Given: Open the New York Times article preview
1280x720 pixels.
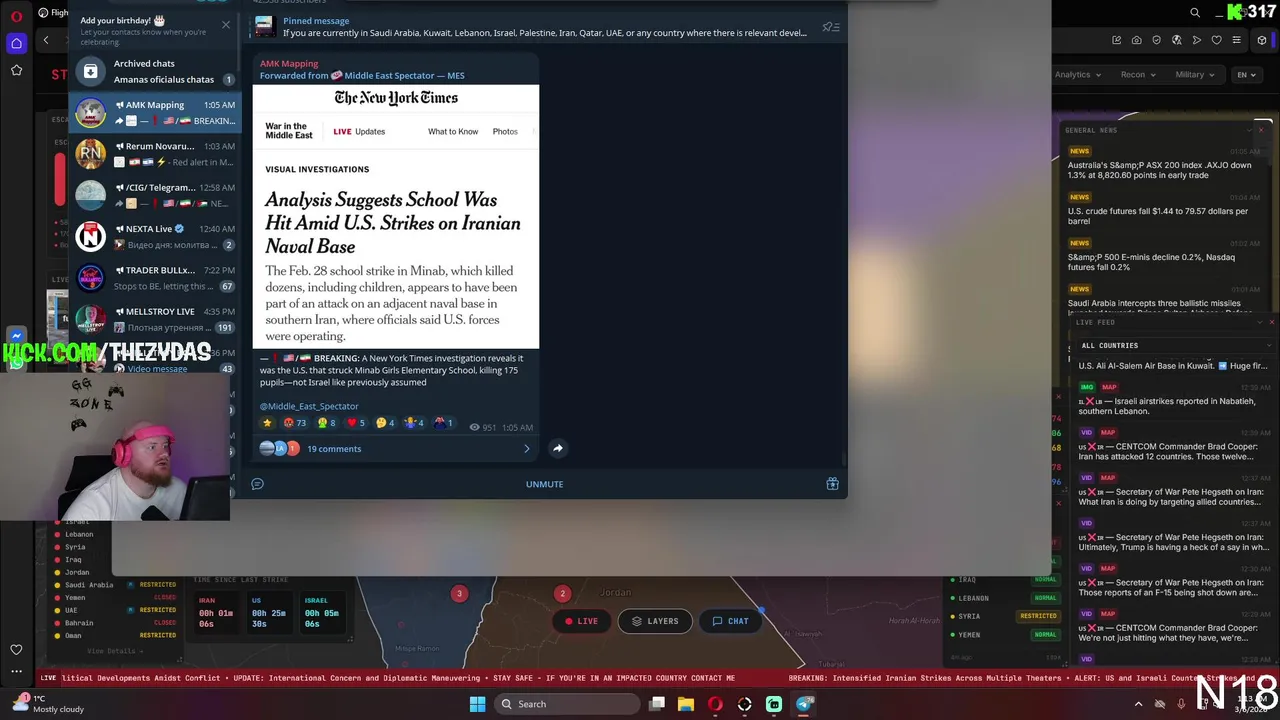Looking at the screenshot, I should 396,217.
